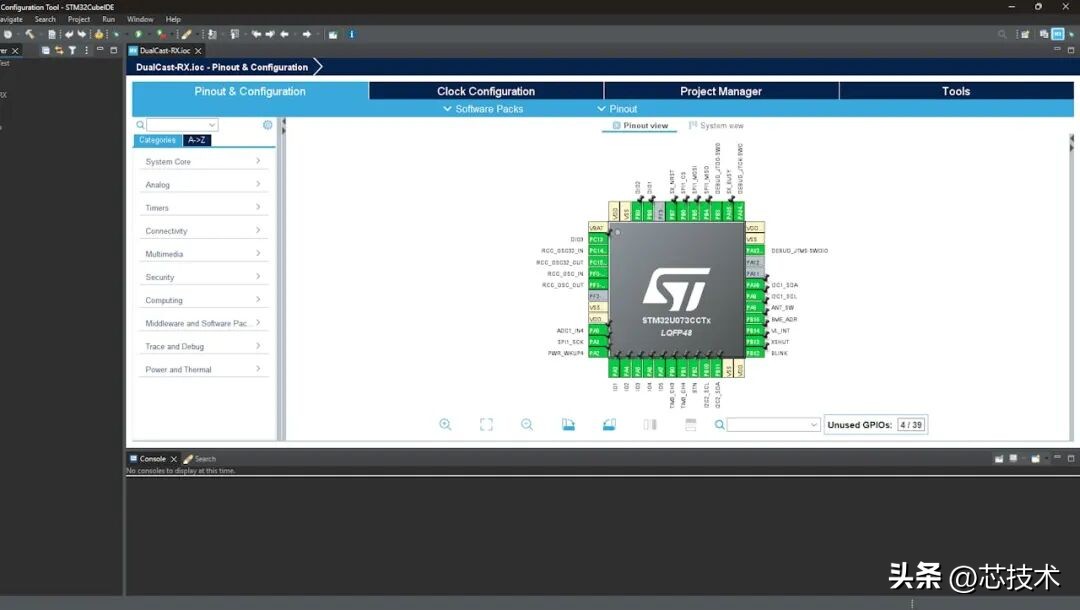Zoom in on the pinout chip view

[445, 425]
